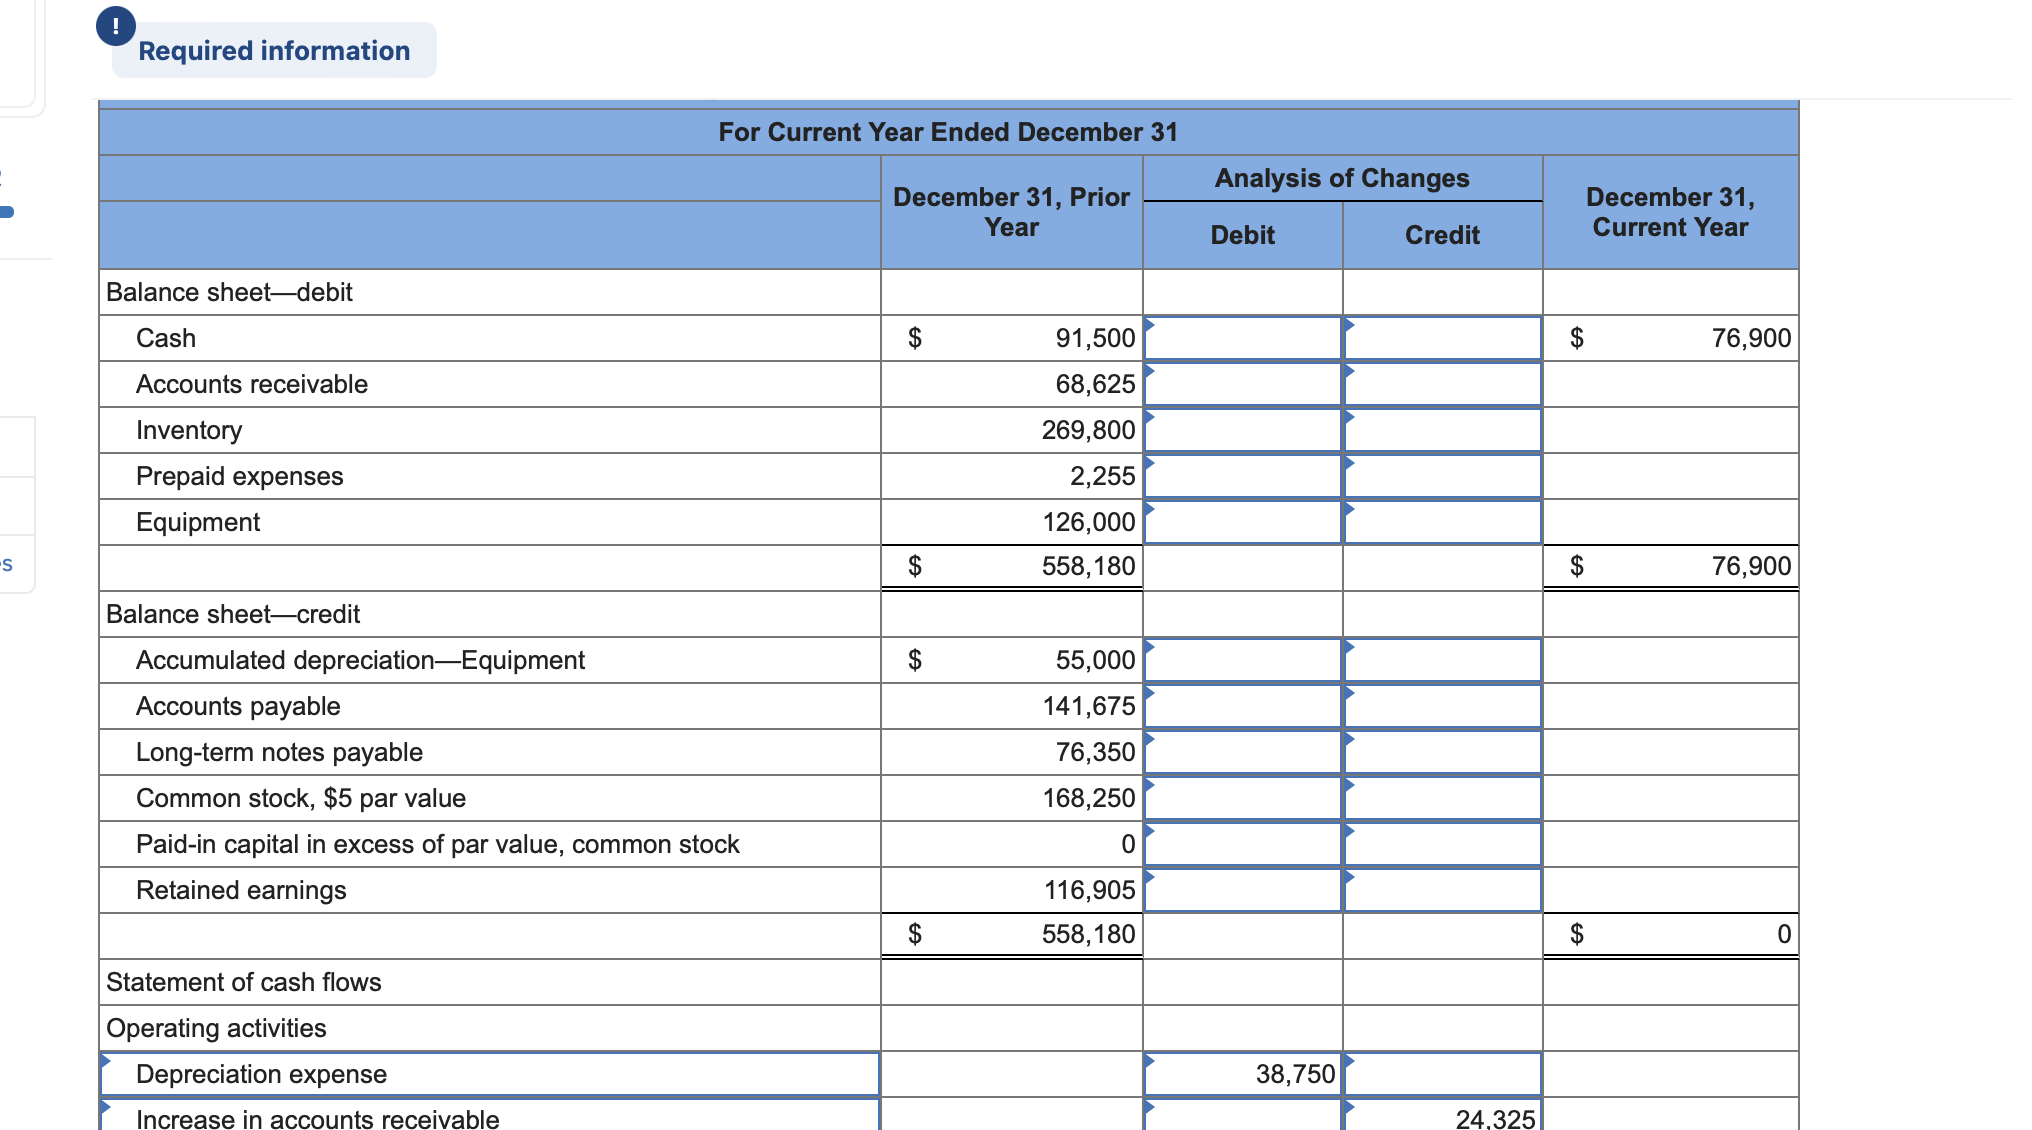Select Accounts receivable debit cell
Screen dimensions: 2032x1130
click(1242, 384)
